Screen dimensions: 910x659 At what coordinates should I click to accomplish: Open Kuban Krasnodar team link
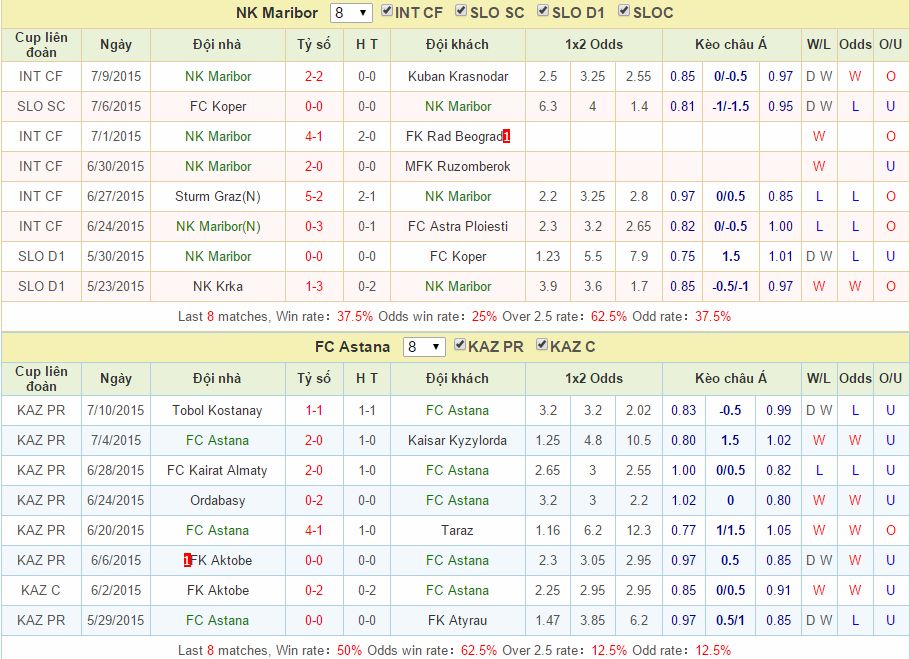(458, 77)
